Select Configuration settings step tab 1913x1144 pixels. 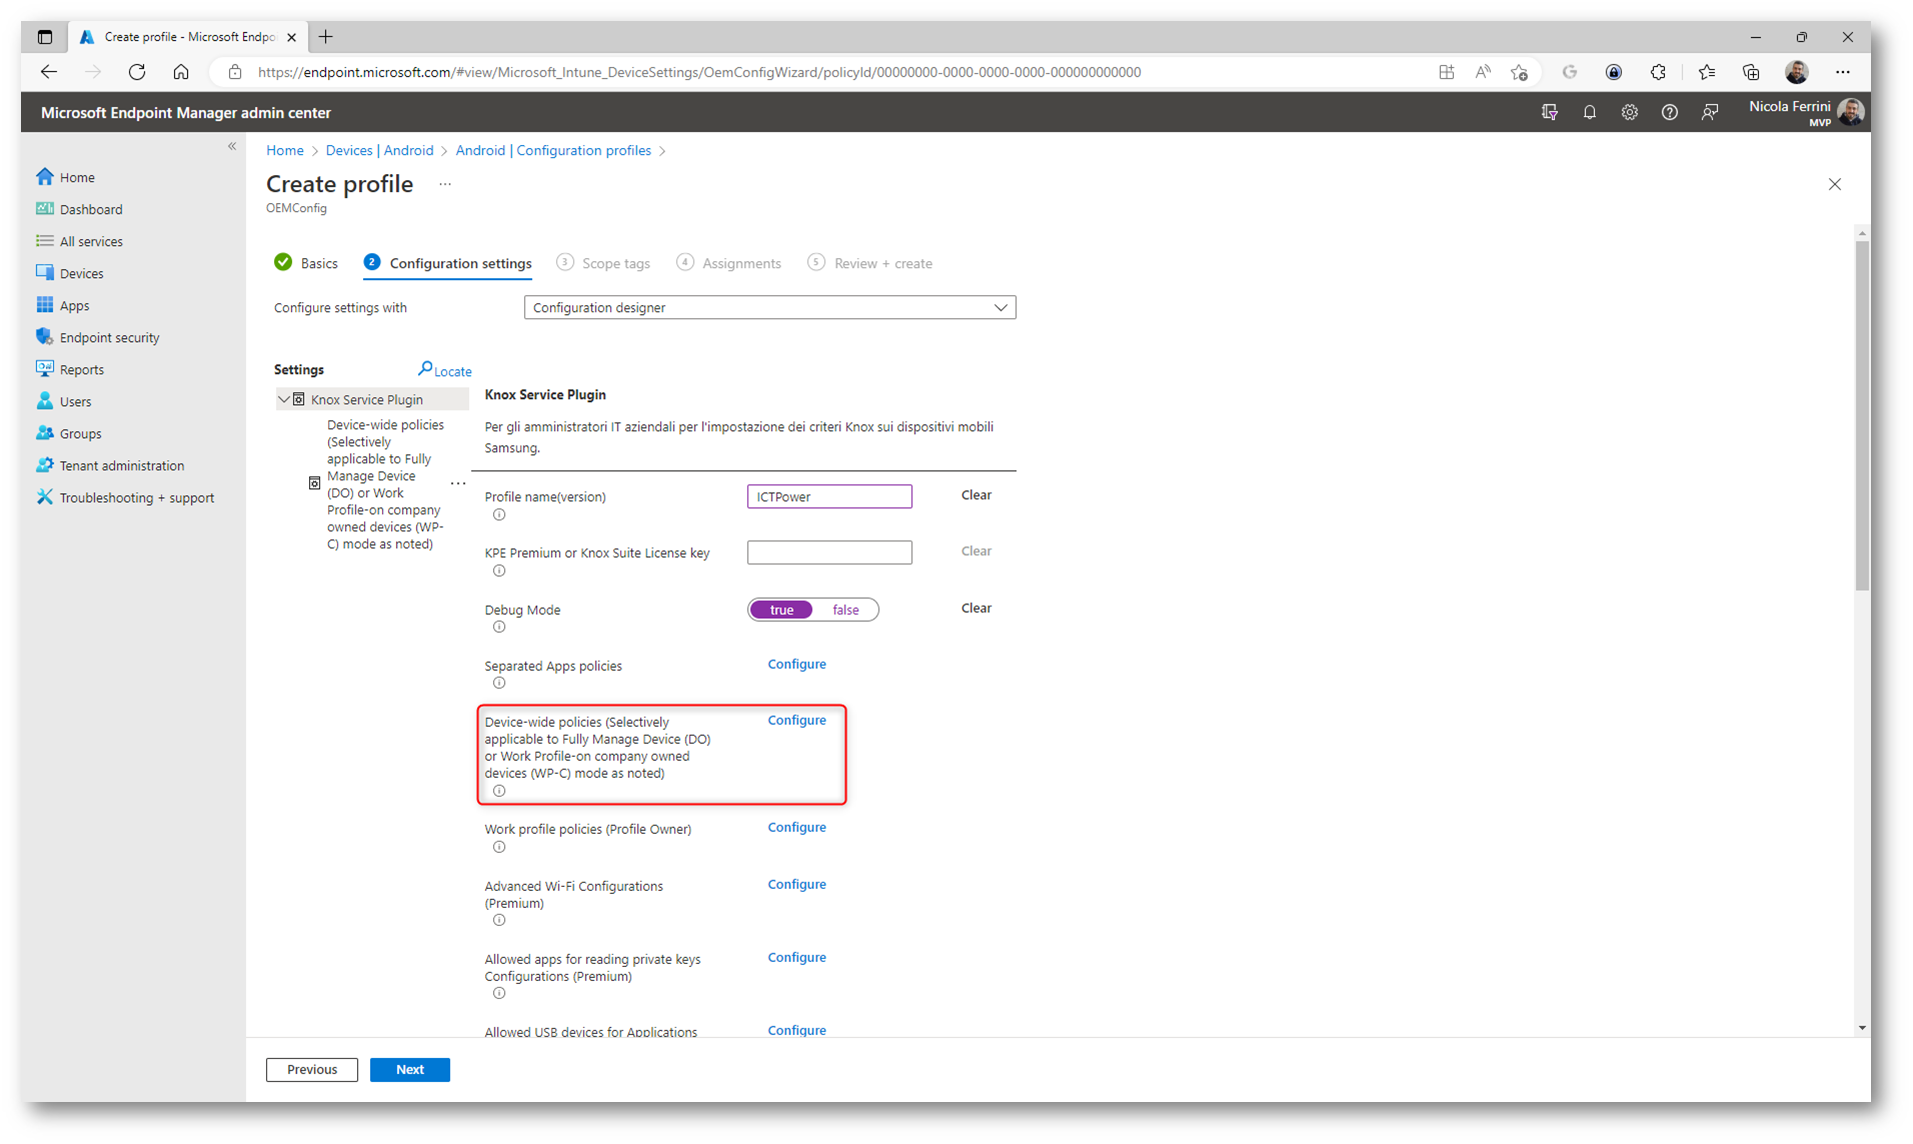point(447,263)
